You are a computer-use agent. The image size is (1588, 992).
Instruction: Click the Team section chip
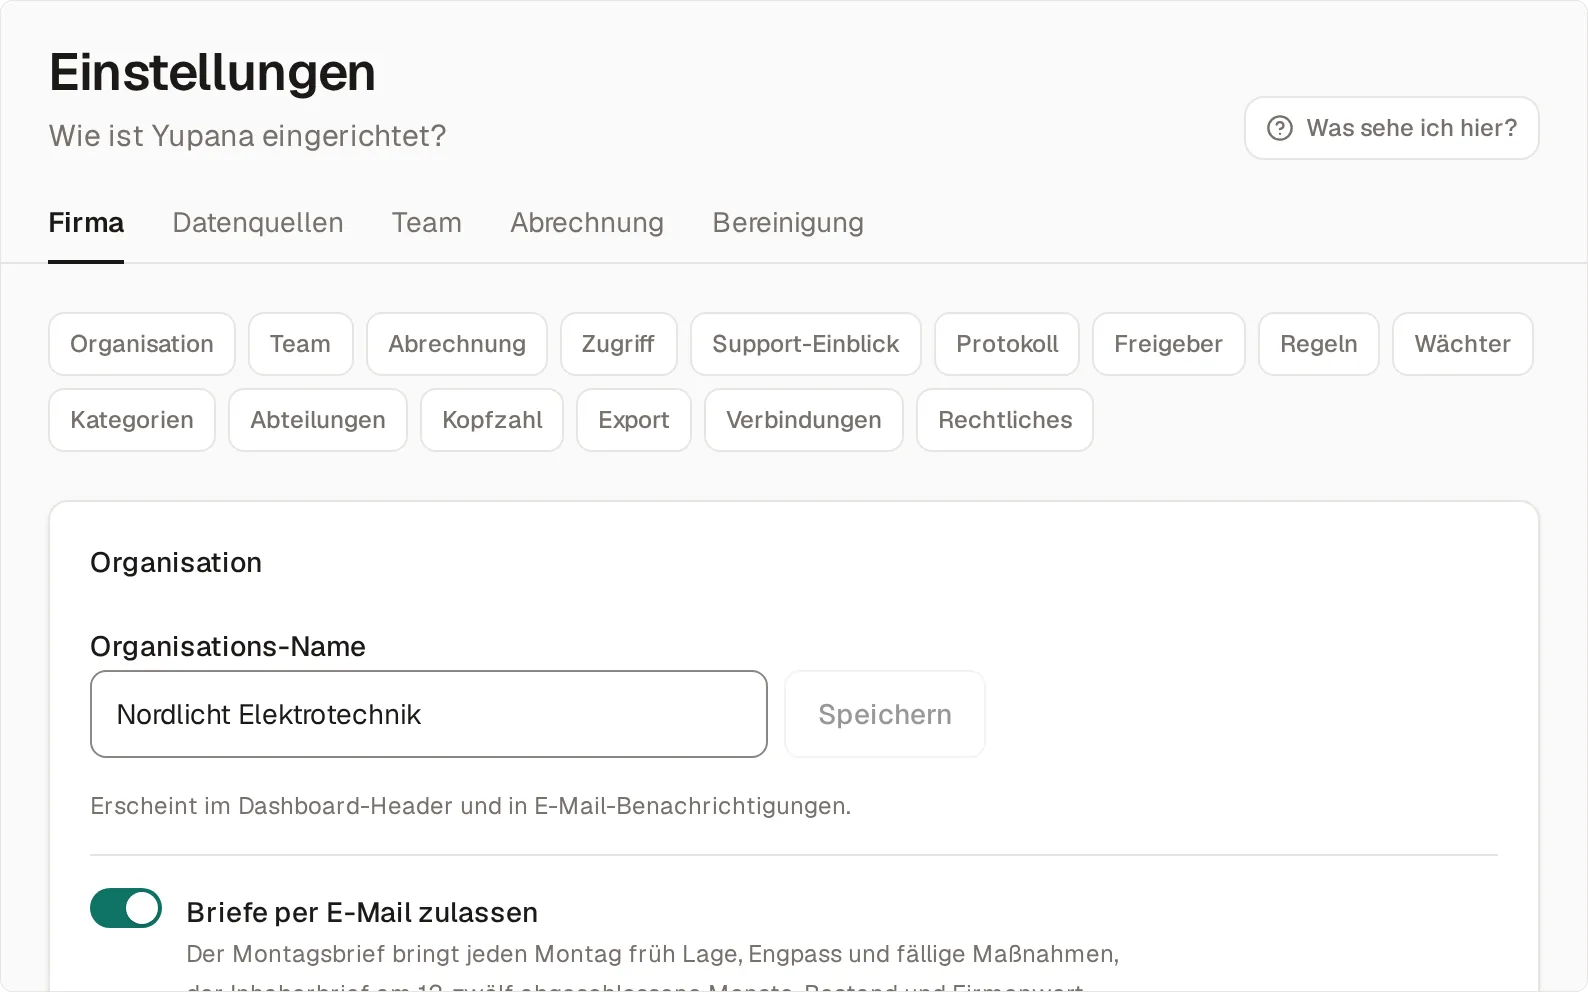pyautogui.click(x=300, y=344)
